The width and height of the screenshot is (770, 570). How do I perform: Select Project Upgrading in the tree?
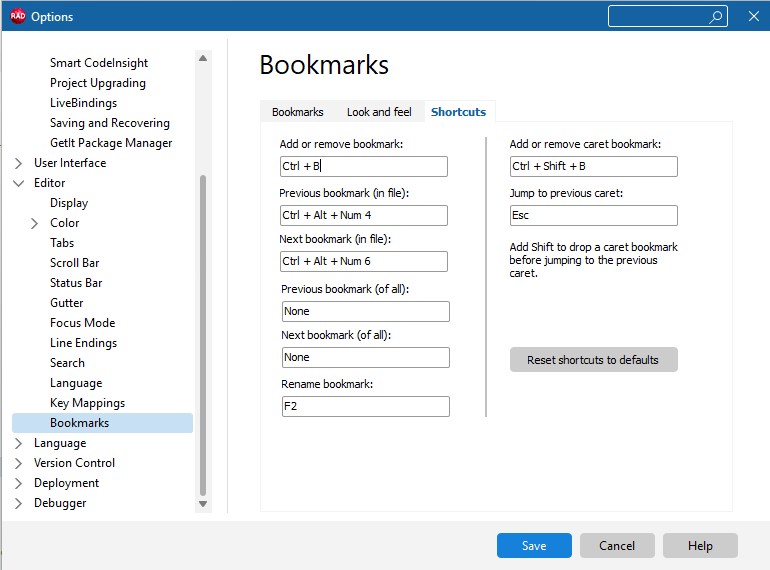(x=98, y=83)
